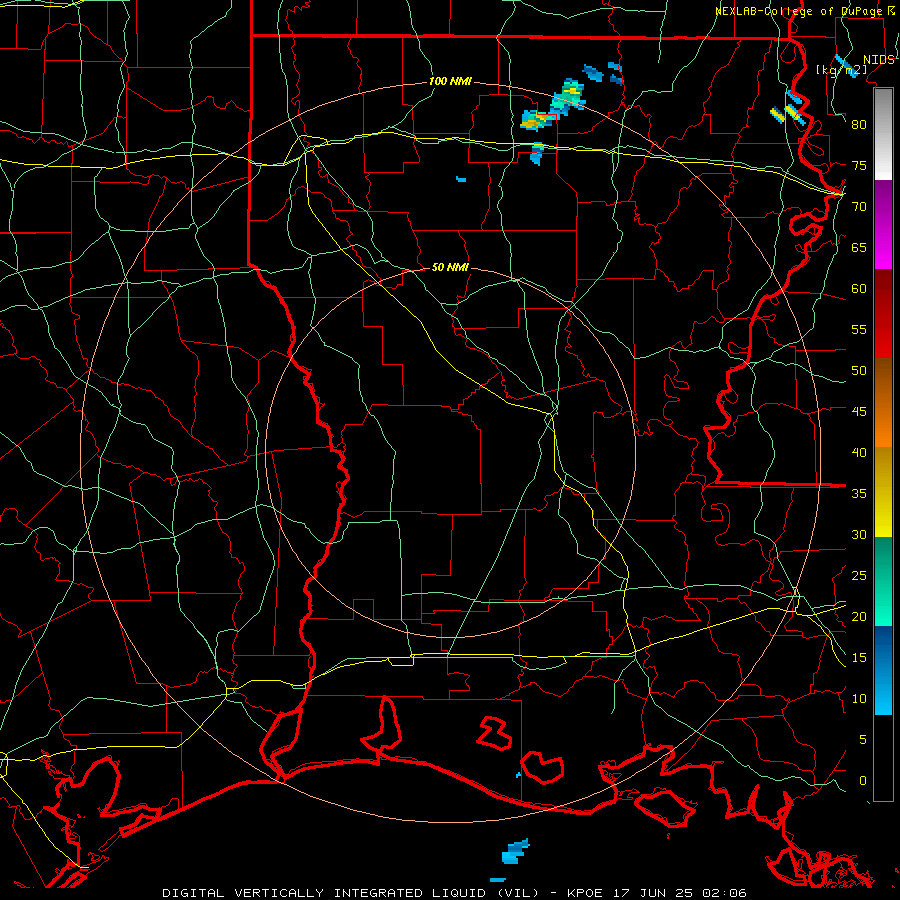900x900 pixels.
Task: Click the "100 NMI" range ring label
Action: pyautogui.click(x=450, y=82)
